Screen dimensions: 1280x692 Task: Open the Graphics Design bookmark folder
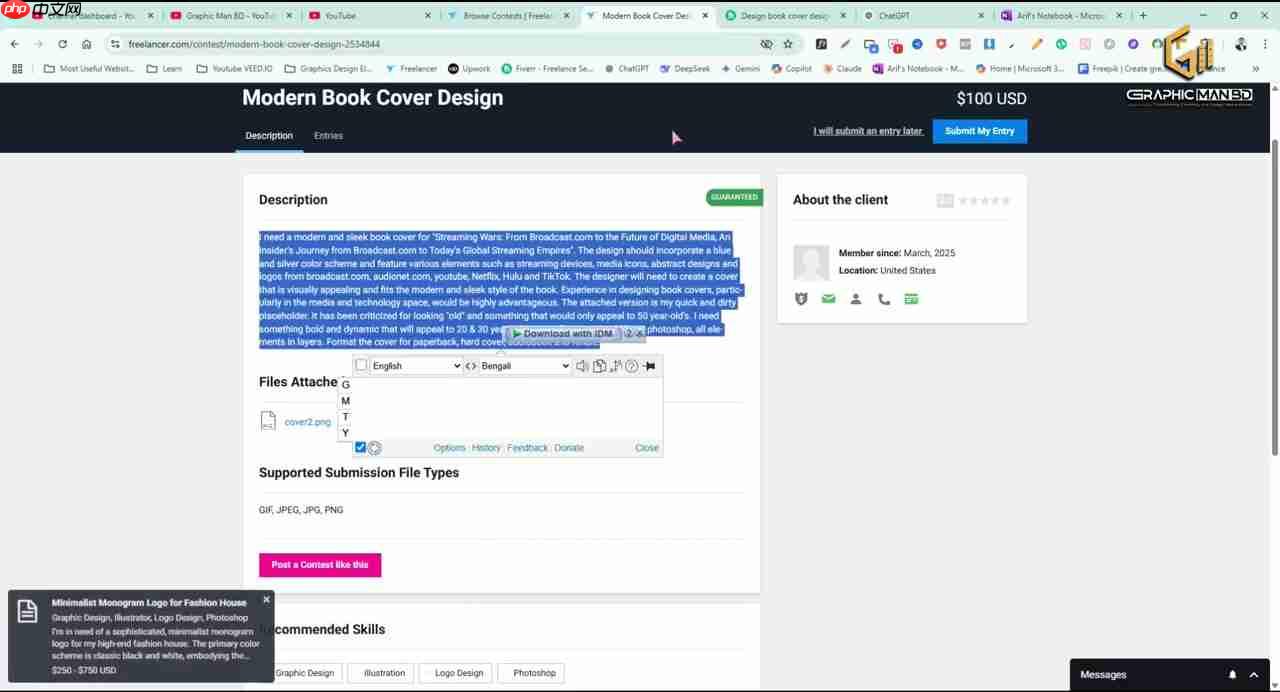pos(328,69)
